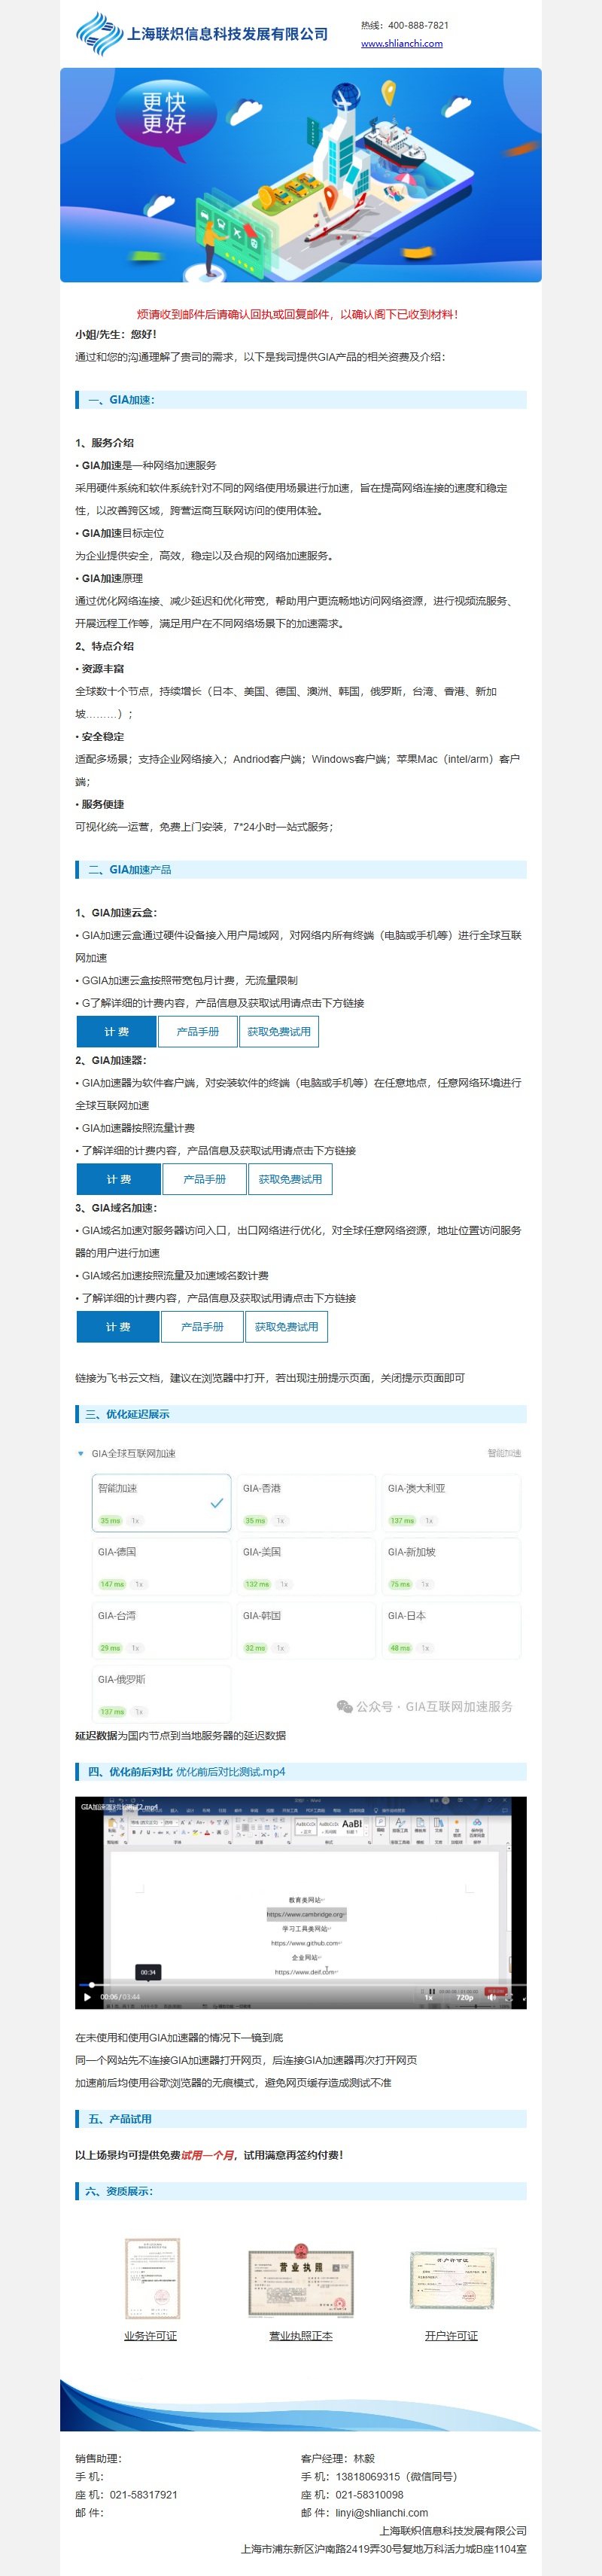Play the video with the play button
Screen dimensions: 602x2576
click(87, 1997)
